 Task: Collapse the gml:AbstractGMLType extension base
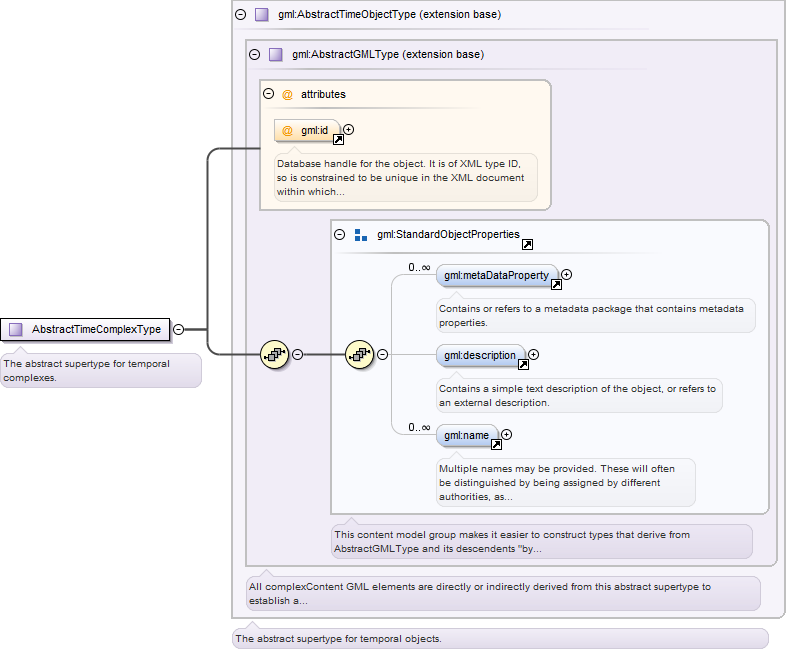pyautogui.click(x=254, y=54)
